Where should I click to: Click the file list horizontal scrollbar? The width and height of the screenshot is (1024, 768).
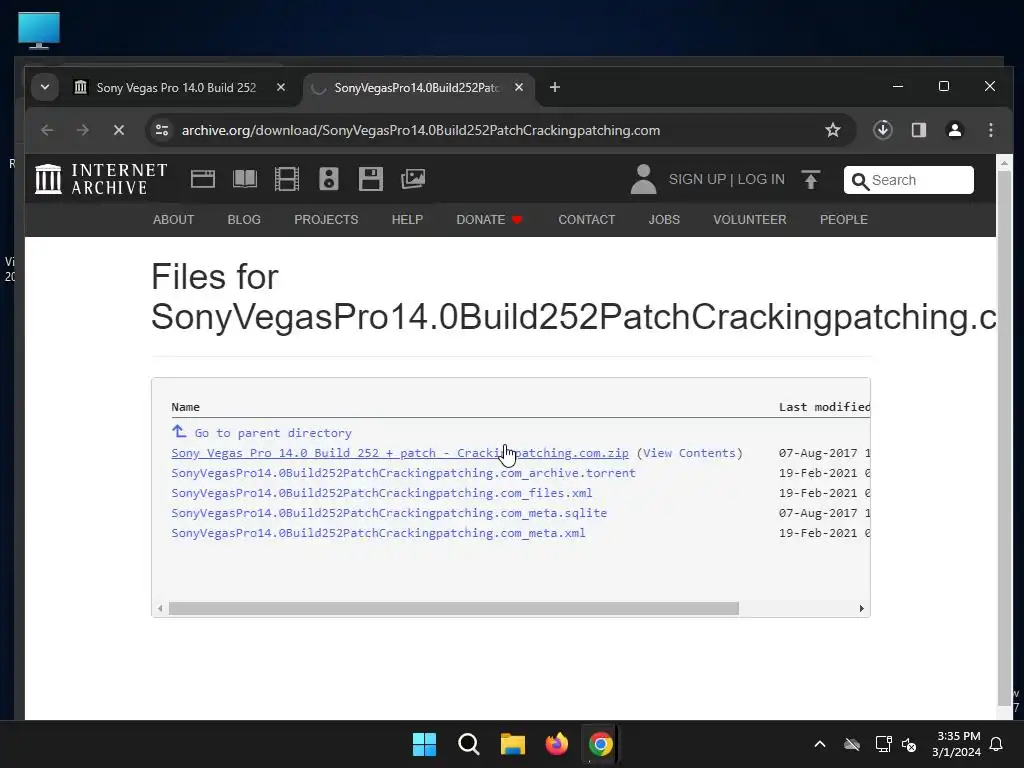point(454,608)
